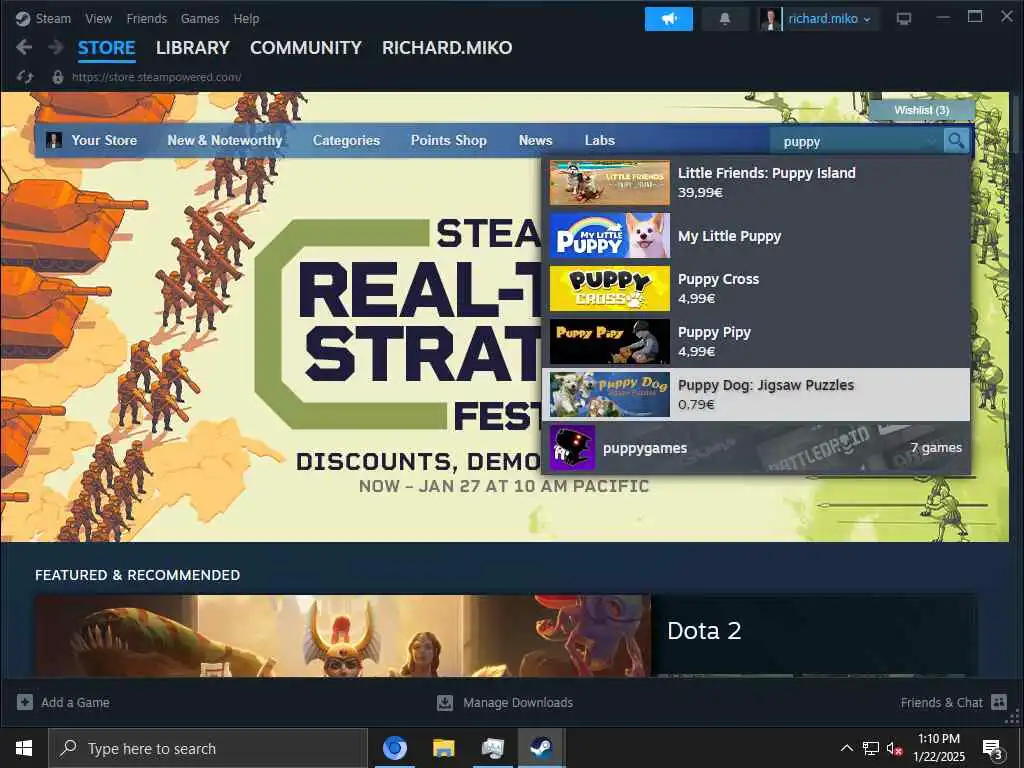The image size is (1024, 768).
Task: Click the Windows taskbar search box
Action: (x=208, y=748)
